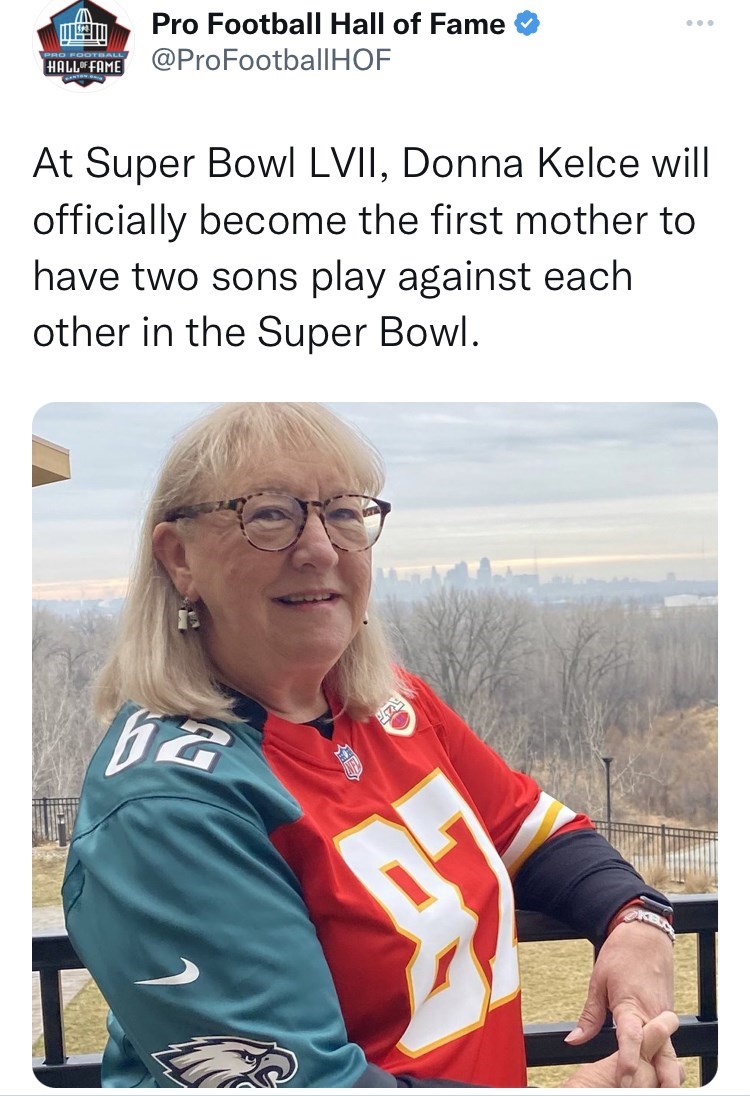Screen dimensions: 750x1096
Task: Open the Pro Football Hall of Fame avatar
Action: tap(82, 46)
